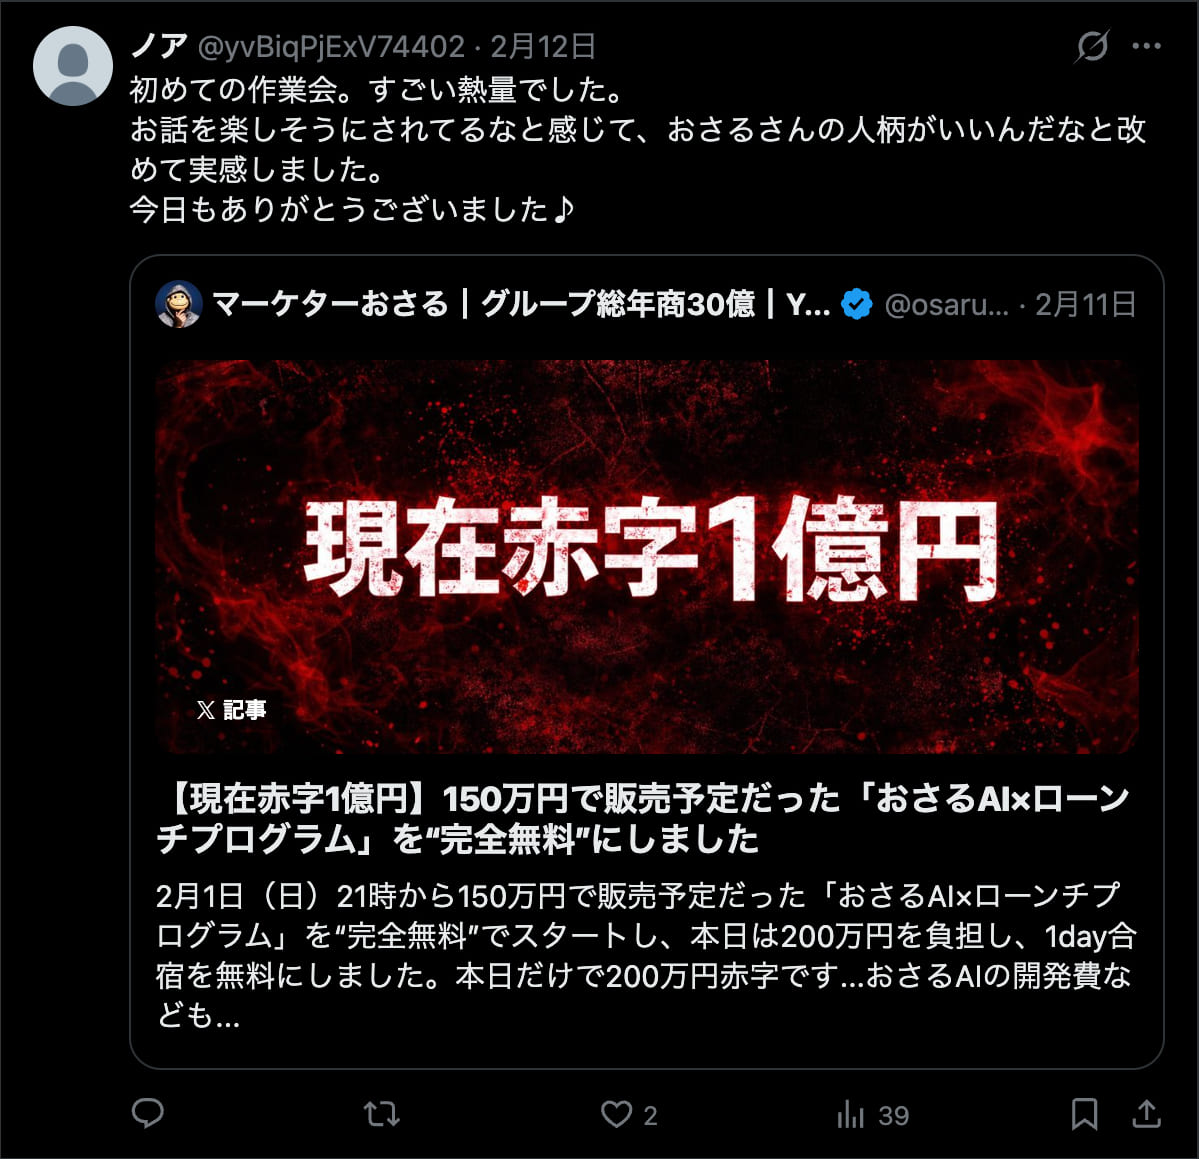Open the three-dot more options menu
The width and height of the screenshot is (1199, 1159).
click(1146, 46)
